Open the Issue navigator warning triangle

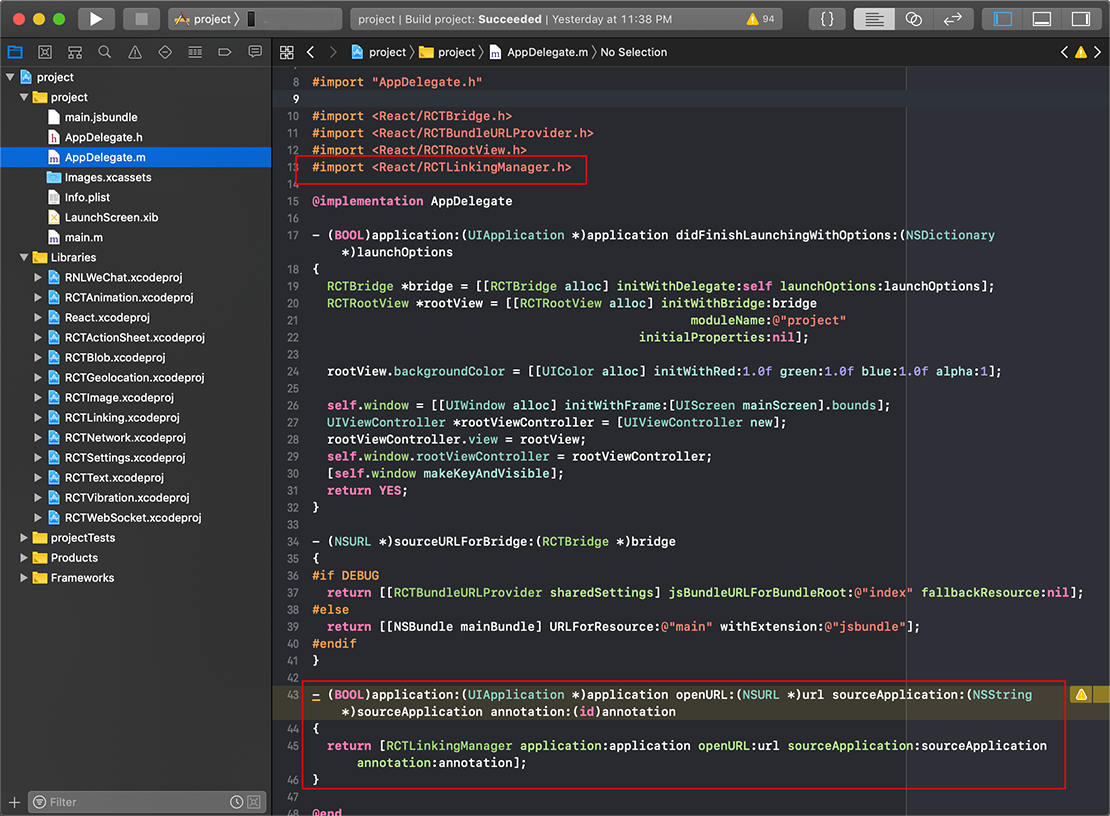[135, 52]
